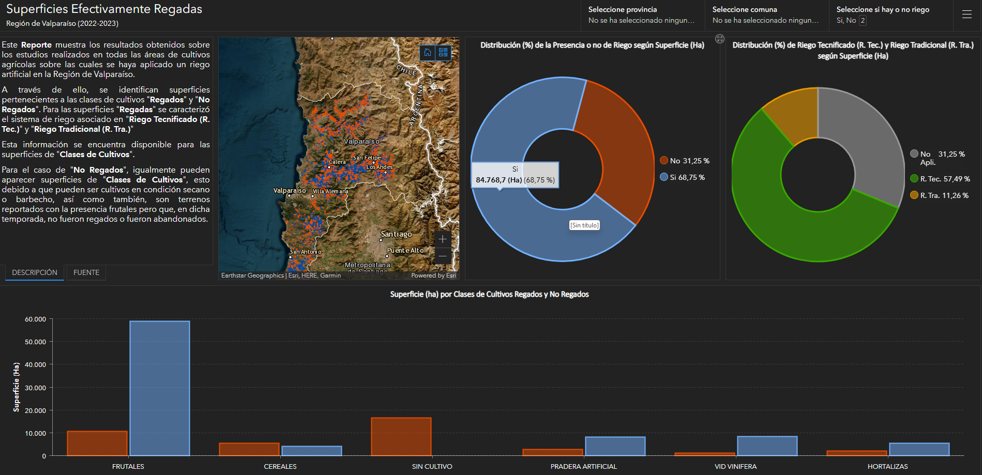Screen dimensions: 982x475
Task: Open the 'Seleccione provincia' dropdown
Action: [x=640, y=15]
